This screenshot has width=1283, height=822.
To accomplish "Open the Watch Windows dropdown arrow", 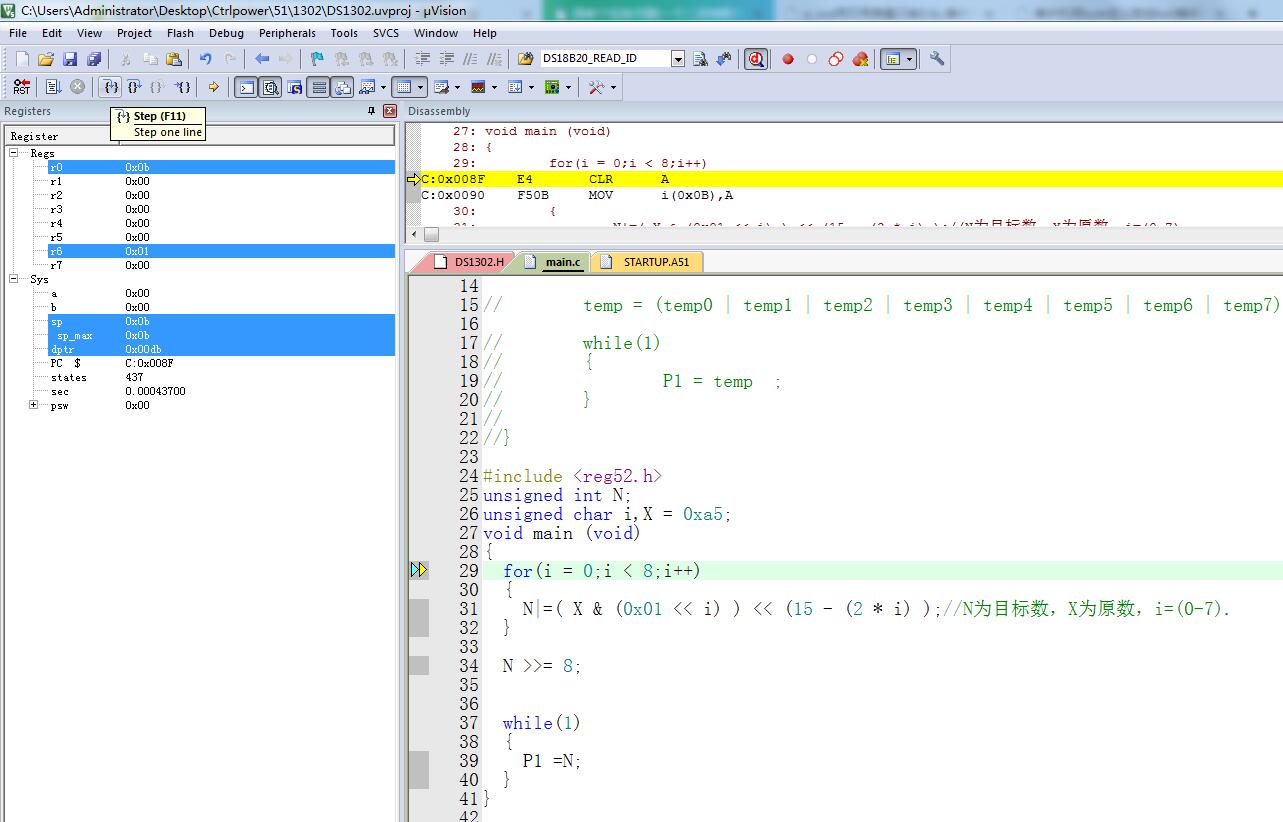I will point(383,87).
